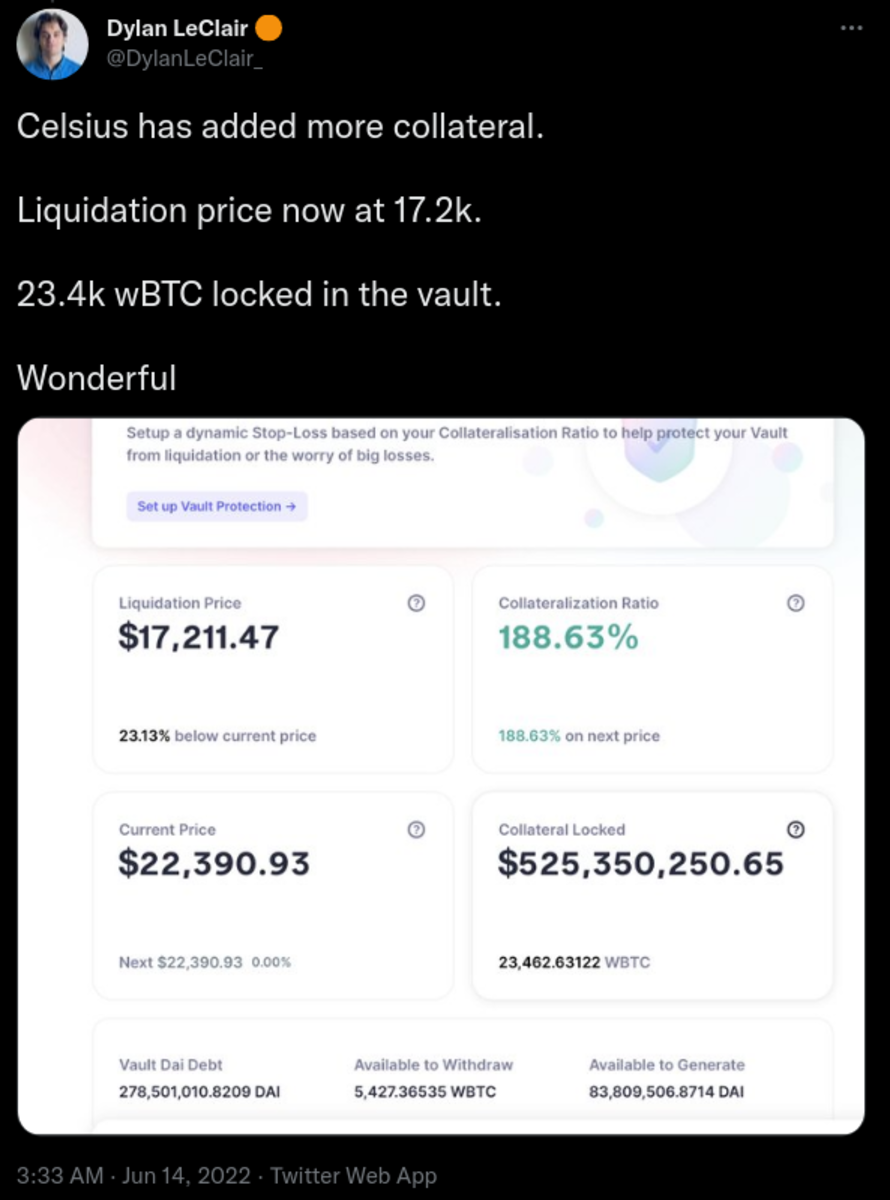Click the Dylan LeClair display name

tap(178, 29)
